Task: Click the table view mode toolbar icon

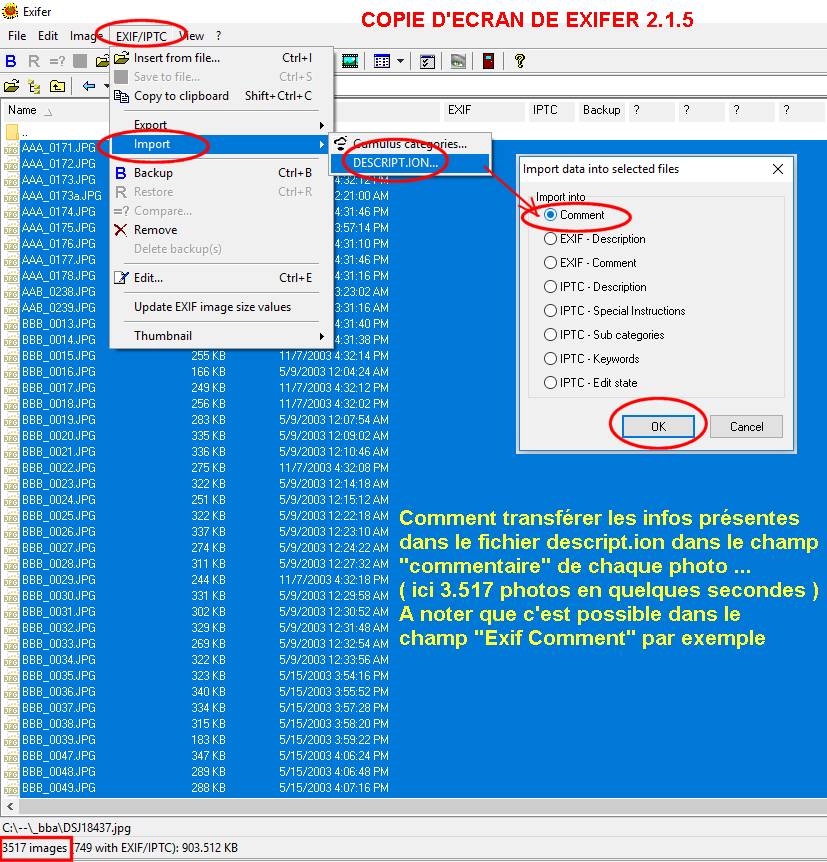Action: point(382,61)
